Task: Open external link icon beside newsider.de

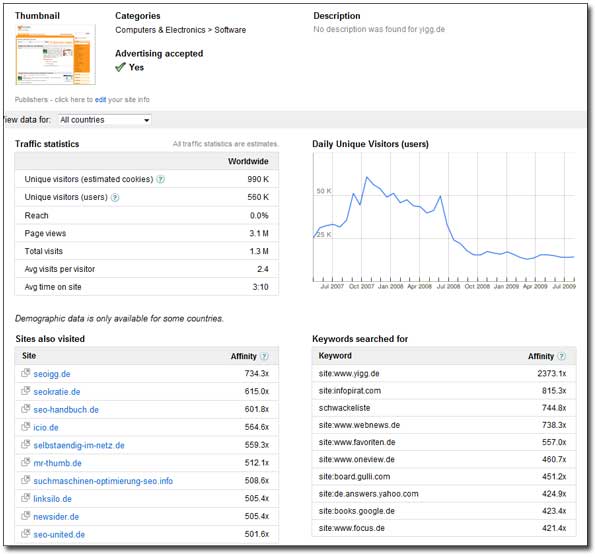Action: click(x=25, y=516)
